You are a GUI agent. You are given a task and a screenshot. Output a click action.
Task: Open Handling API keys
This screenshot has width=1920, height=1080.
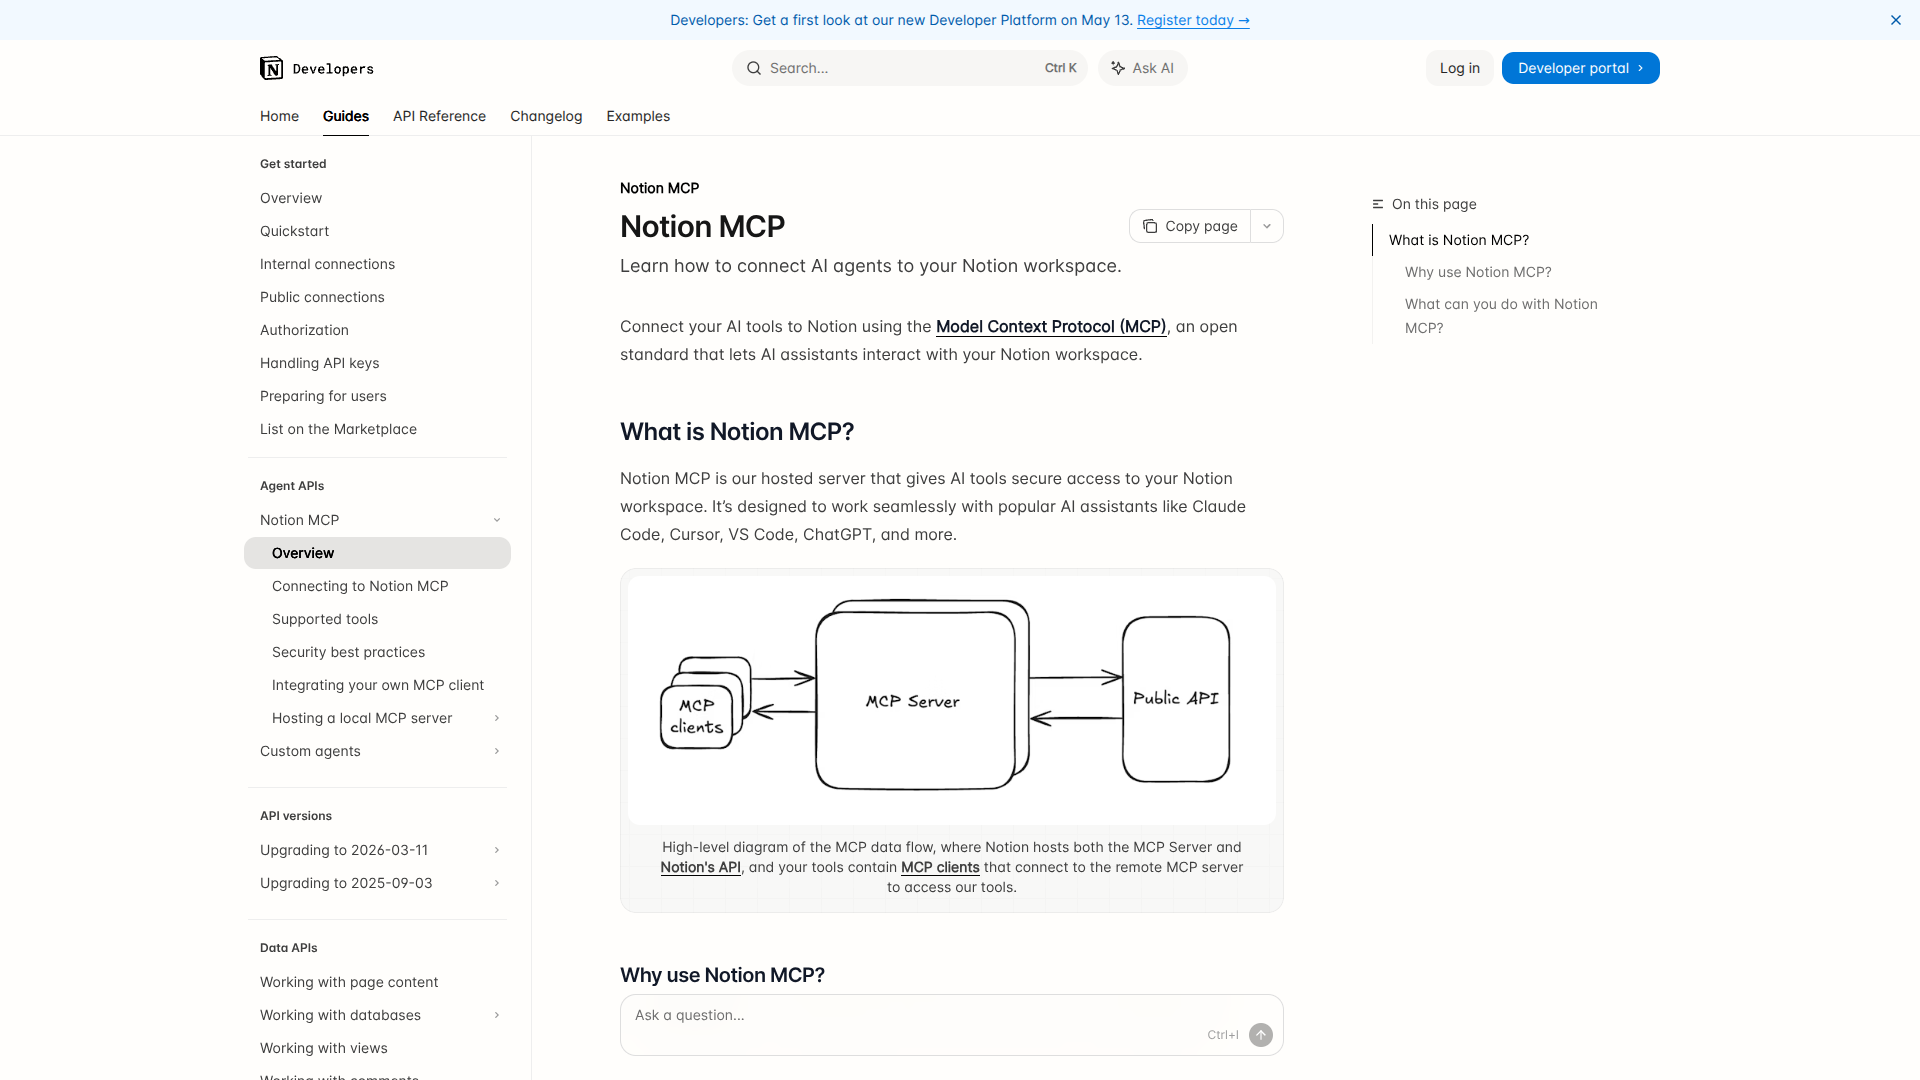pyautogui.click(x=319, y=363)
